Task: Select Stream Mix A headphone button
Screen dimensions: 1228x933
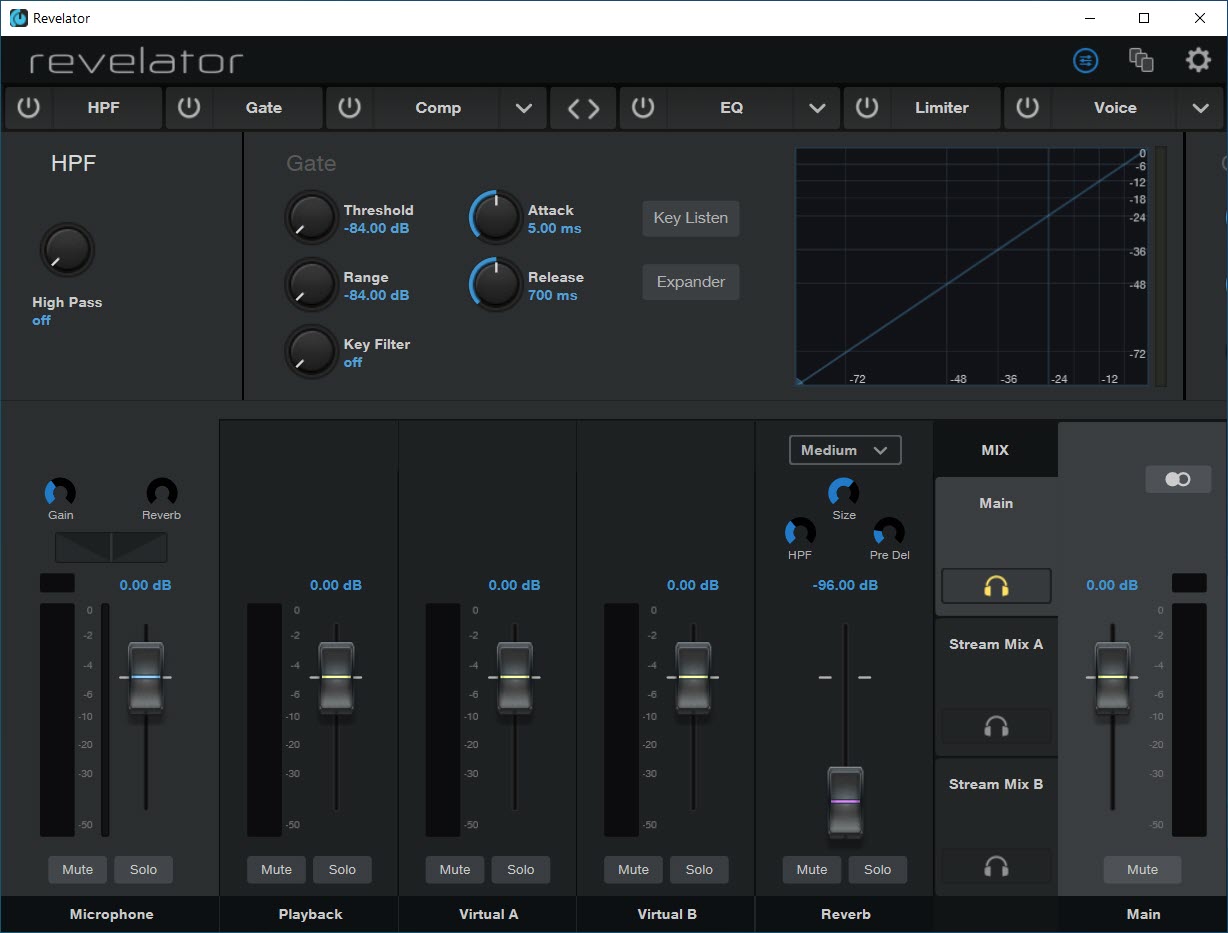Action: [x=996, y=726]
